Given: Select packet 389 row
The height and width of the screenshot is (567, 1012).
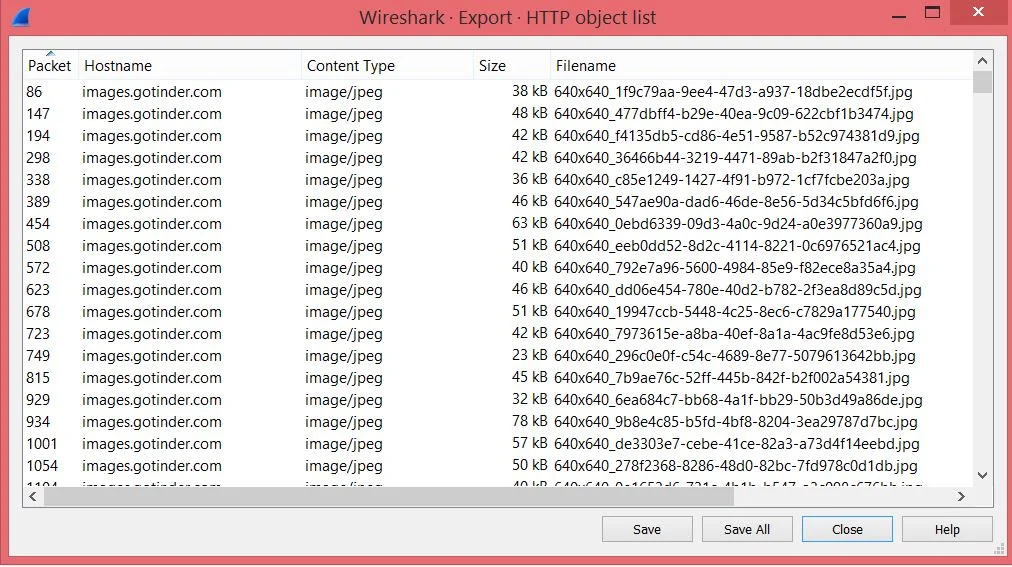Looking at the screenshot, I should (x=497, y=201).
